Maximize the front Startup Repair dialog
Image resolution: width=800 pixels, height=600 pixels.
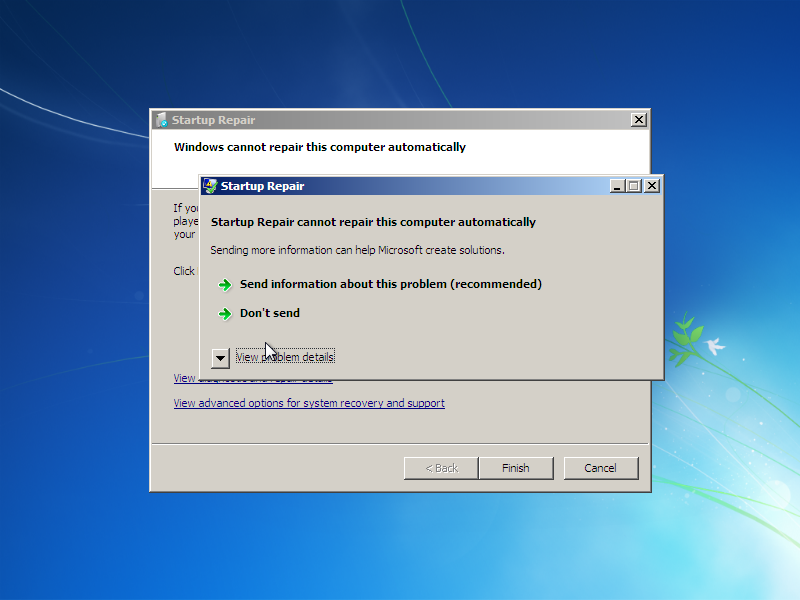(634, 186)
